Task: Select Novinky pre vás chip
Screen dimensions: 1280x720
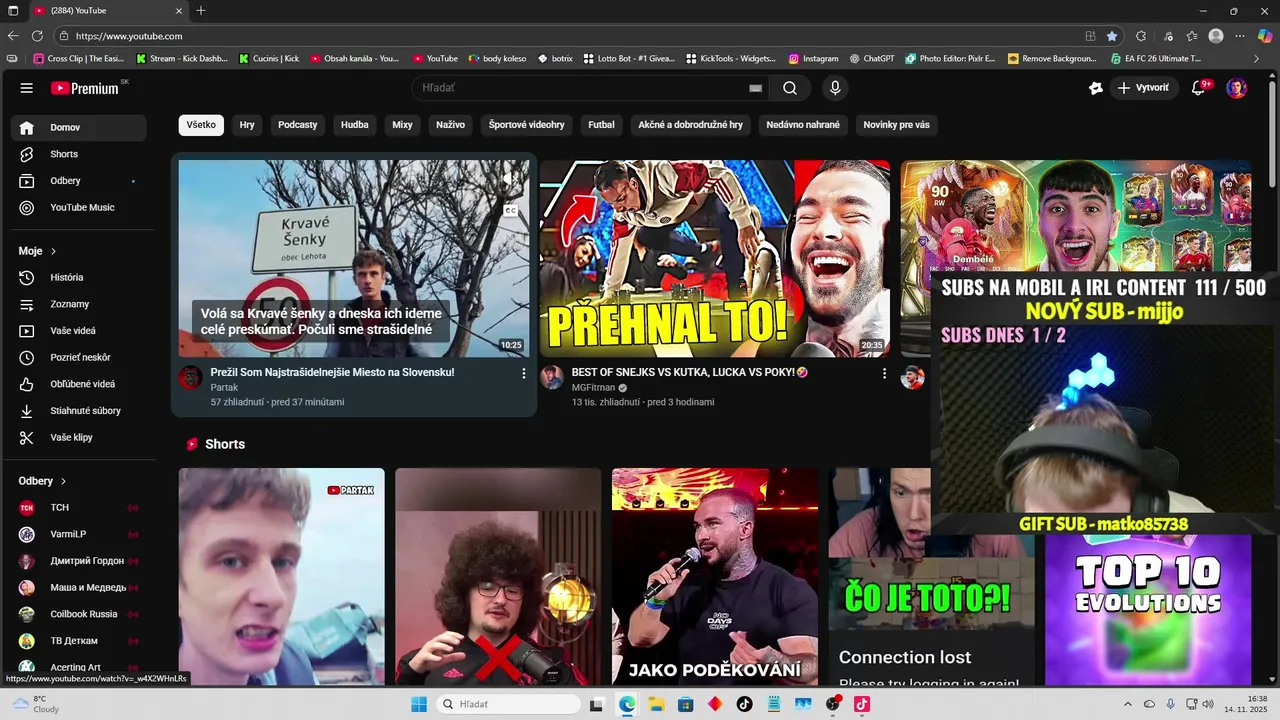Action: (897, 125)
